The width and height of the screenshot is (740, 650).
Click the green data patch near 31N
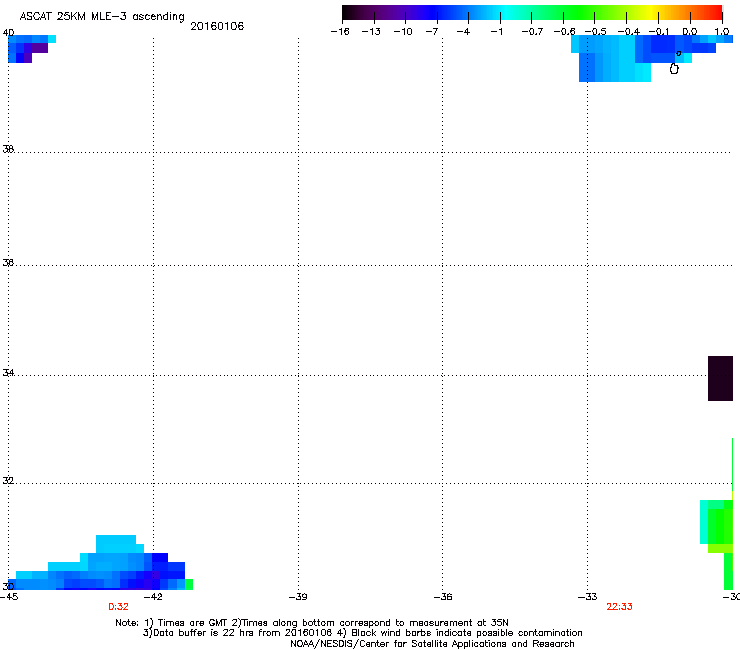(716, 526)
